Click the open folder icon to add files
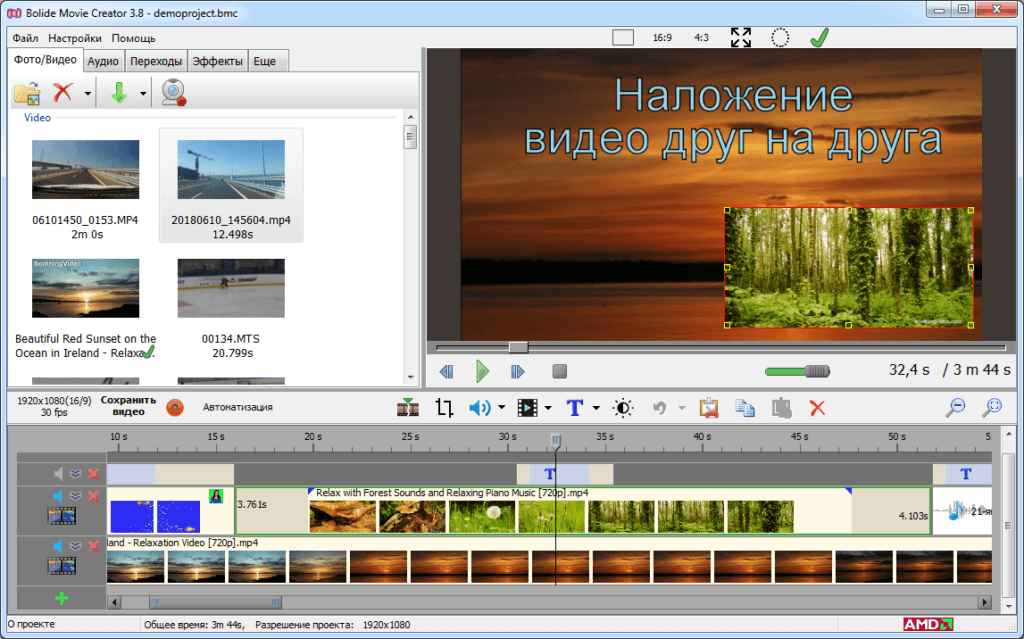This screenshot has height=639, width=1024. pos(27,93)
